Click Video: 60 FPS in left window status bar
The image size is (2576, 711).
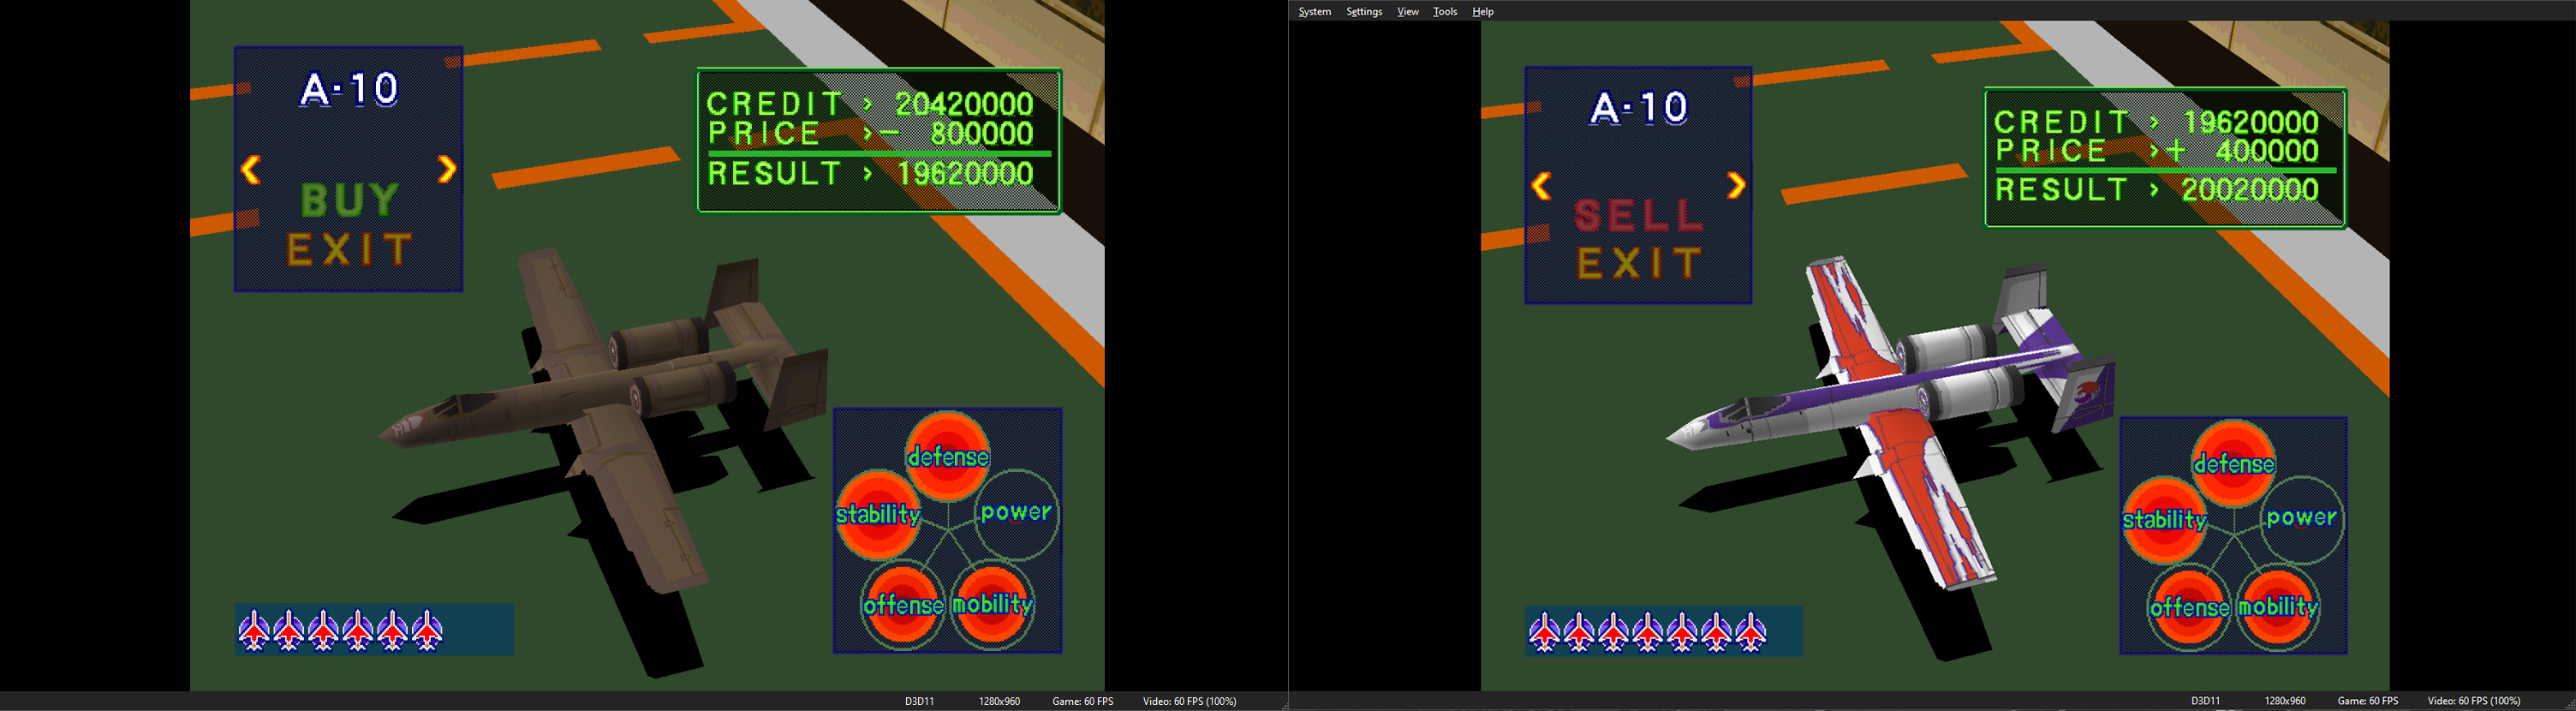coord(1190,701)
